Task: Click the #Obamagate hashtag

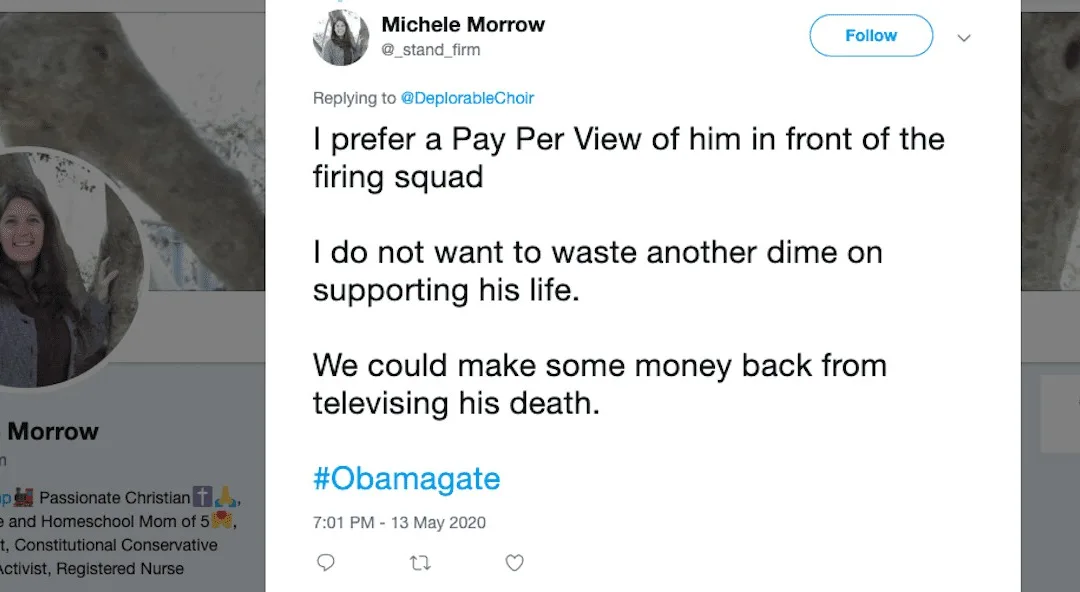Action: [406, 478]
